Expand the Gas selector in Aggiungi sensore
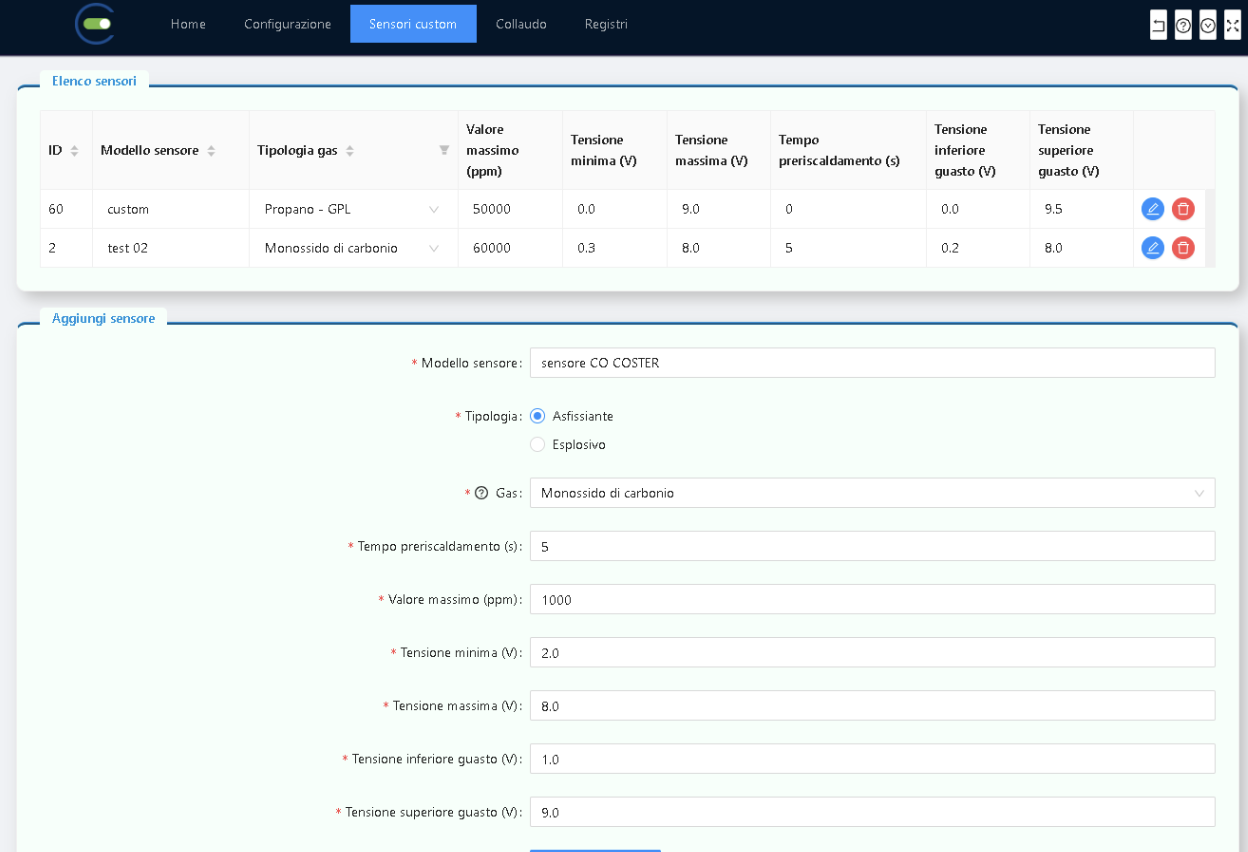 872,493
